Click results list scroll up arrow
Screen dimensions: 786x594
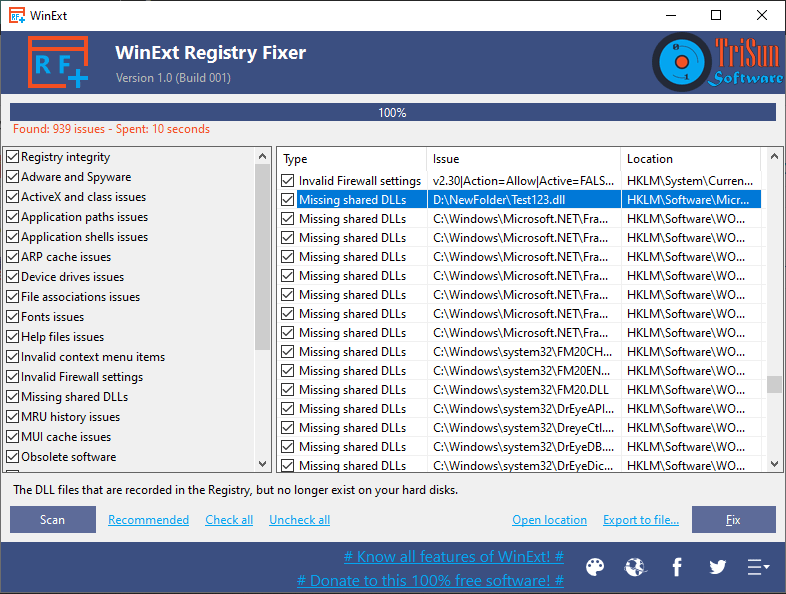[774, 156]
